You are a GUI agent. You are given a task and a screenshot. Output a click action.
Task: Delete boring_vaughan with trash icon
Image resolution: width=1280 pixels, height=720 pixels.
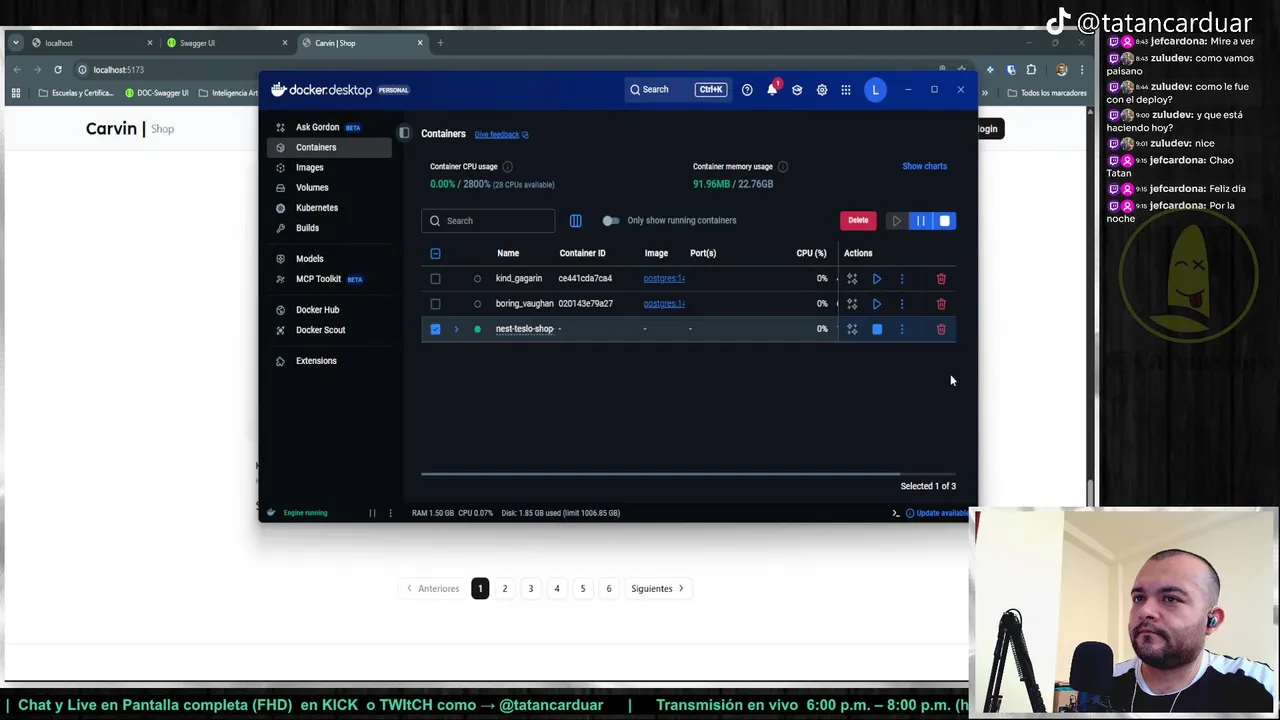(x=941, y=304)
